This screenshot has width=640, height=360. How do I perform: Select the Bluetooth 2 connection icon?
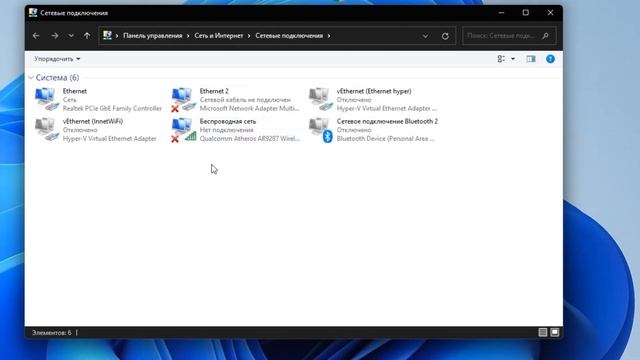(x=321, y=130)
